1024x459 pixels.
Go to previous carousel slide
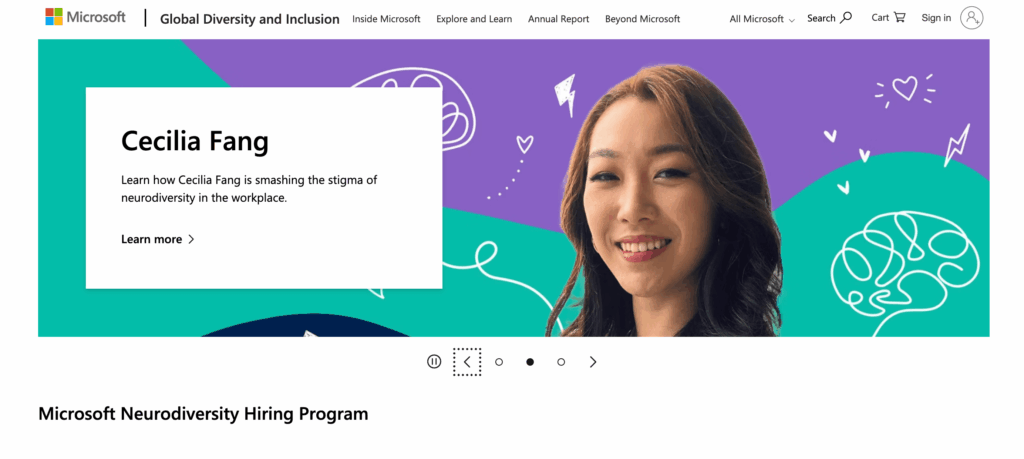pyautogui.click(x=467, y=362)
